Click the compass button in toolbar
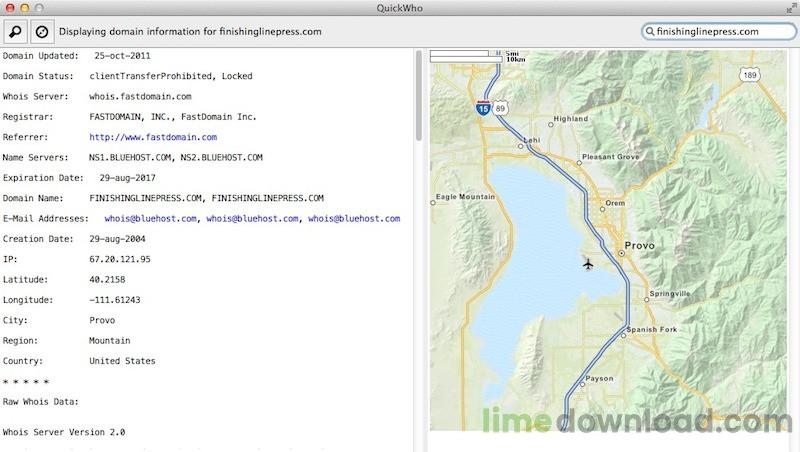This screenshot has height=452, width=800. point(42,31)
